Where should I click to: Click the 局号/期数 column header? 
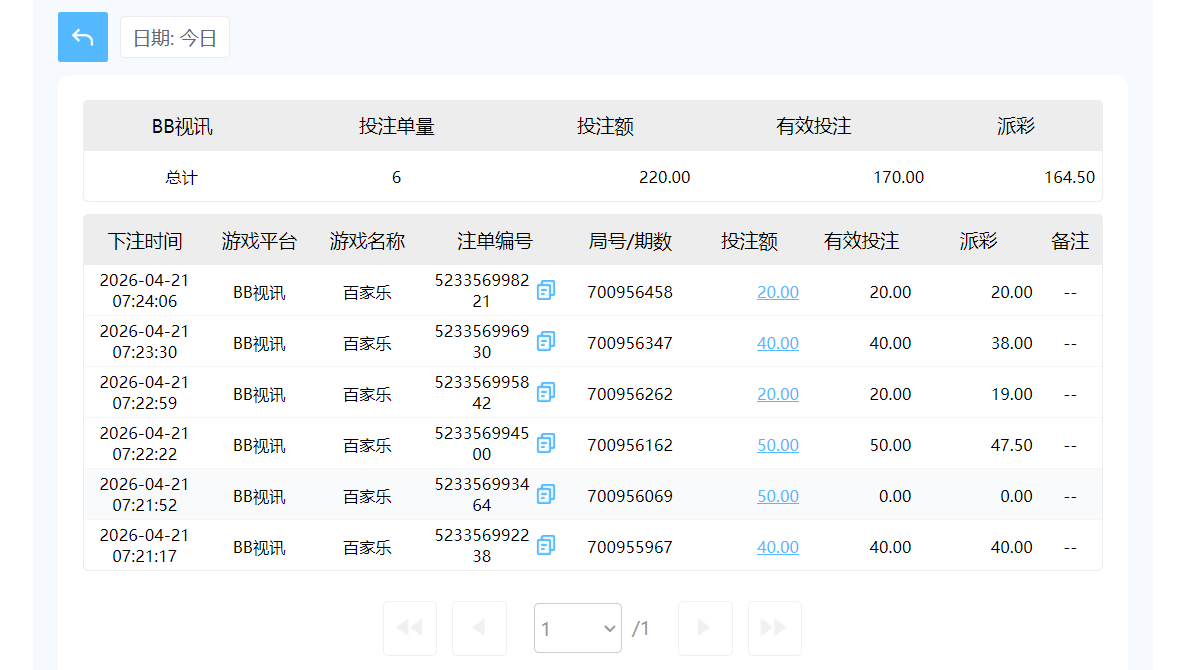630,241
